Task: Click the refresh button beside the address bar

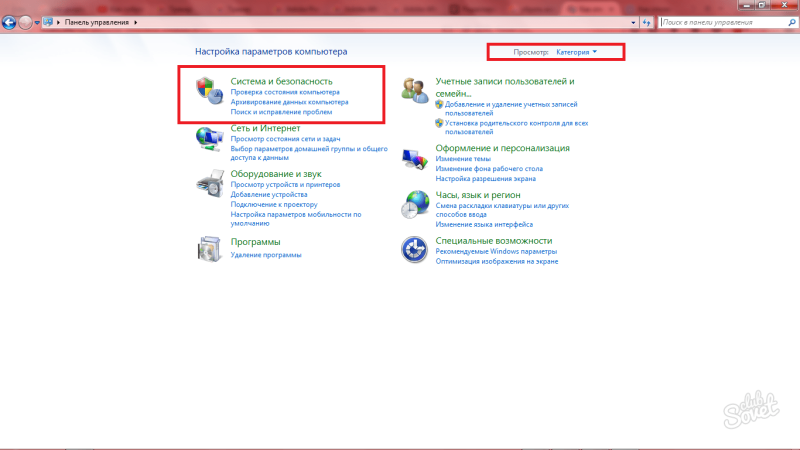Action: [646, 22]
